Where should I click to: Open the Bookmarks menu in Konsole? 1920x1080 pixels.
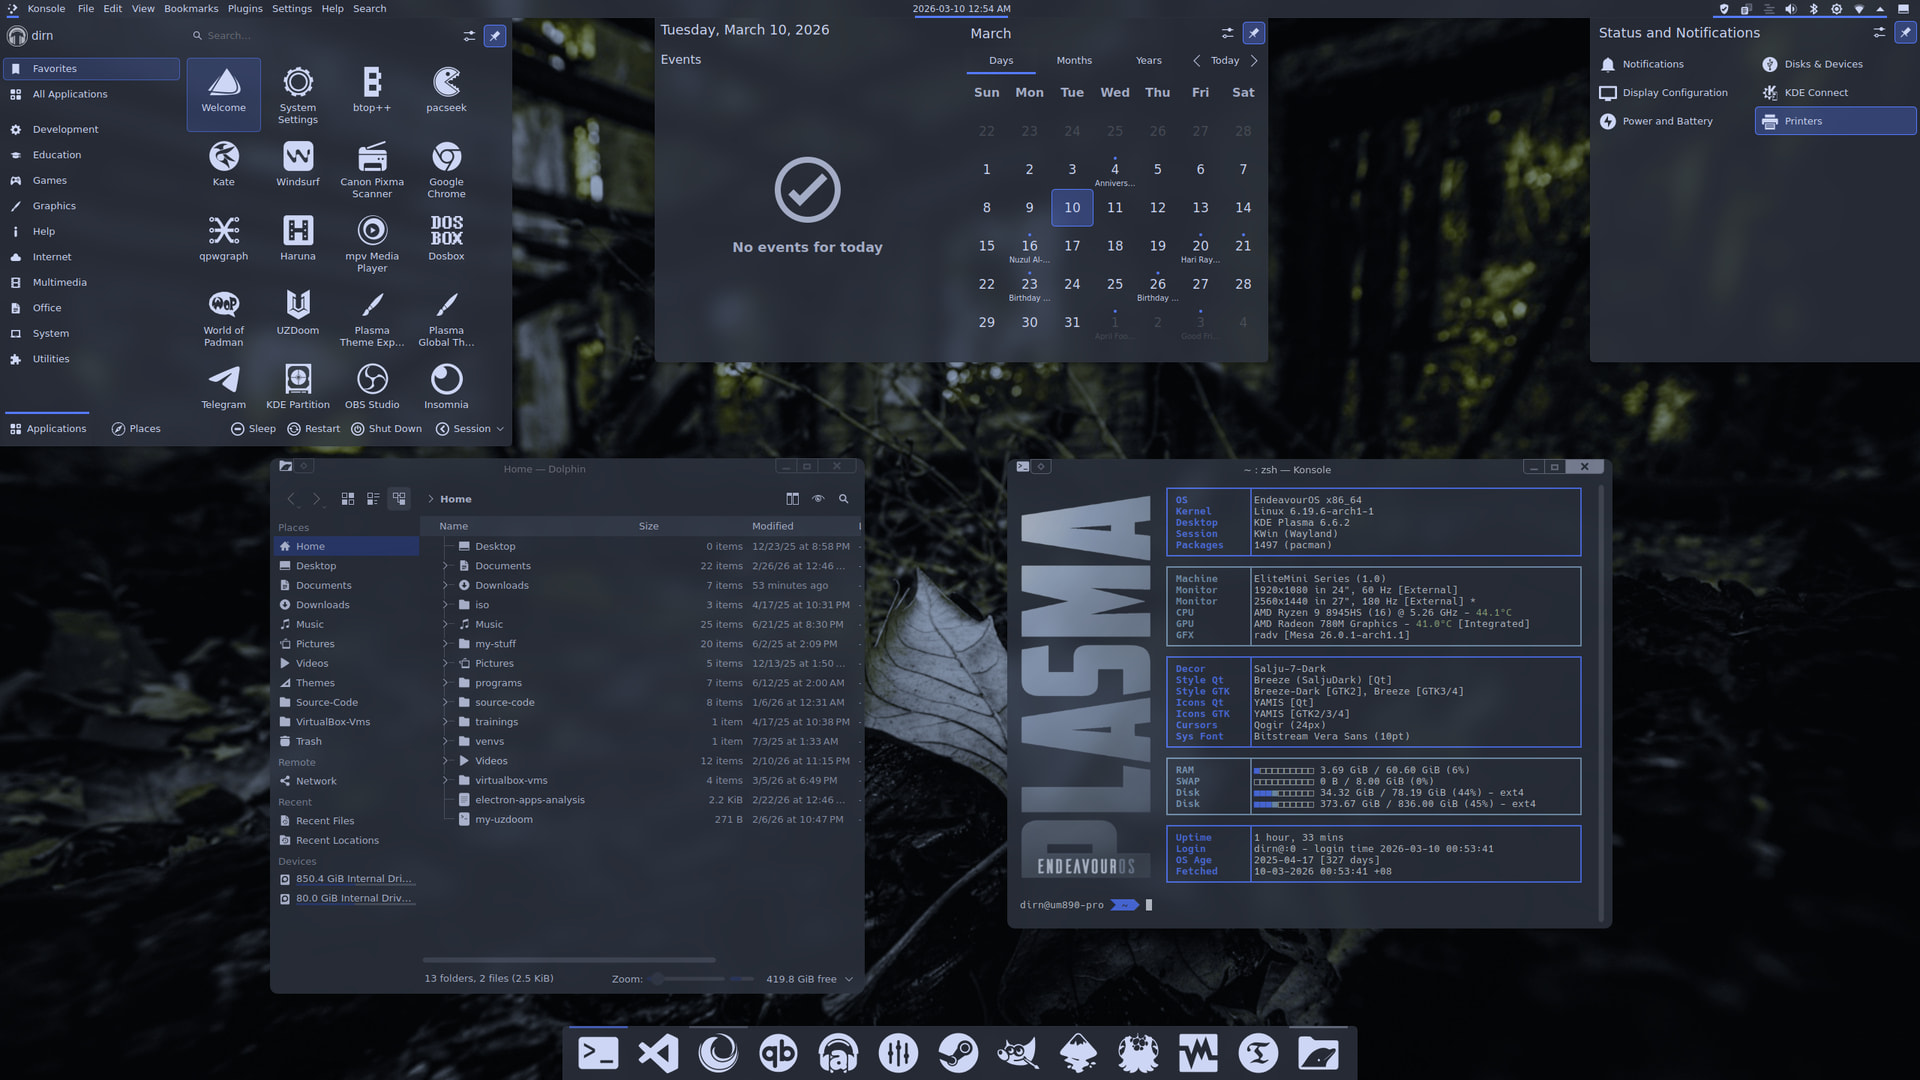(191, 8)
